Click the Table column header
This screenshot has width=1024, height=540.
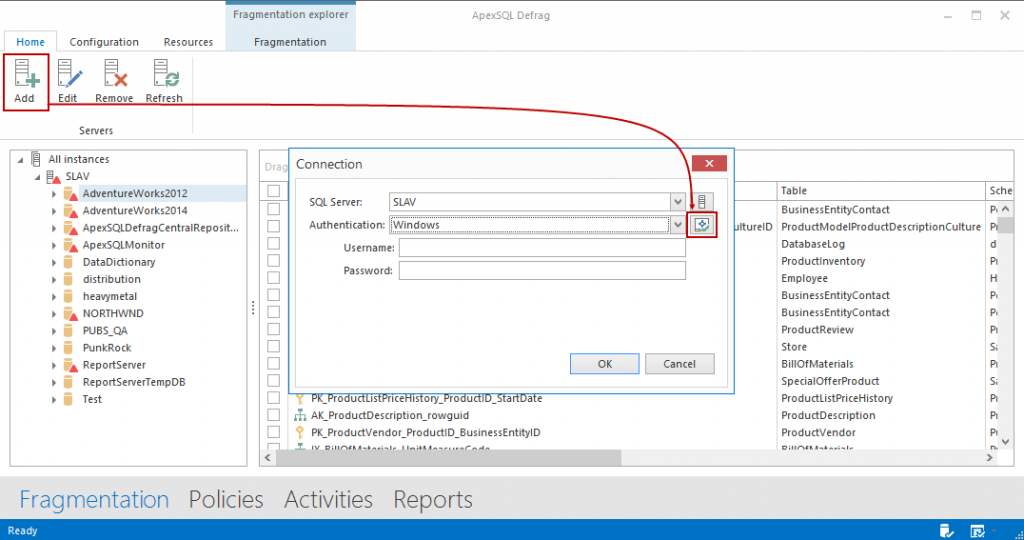coord(880,191)
